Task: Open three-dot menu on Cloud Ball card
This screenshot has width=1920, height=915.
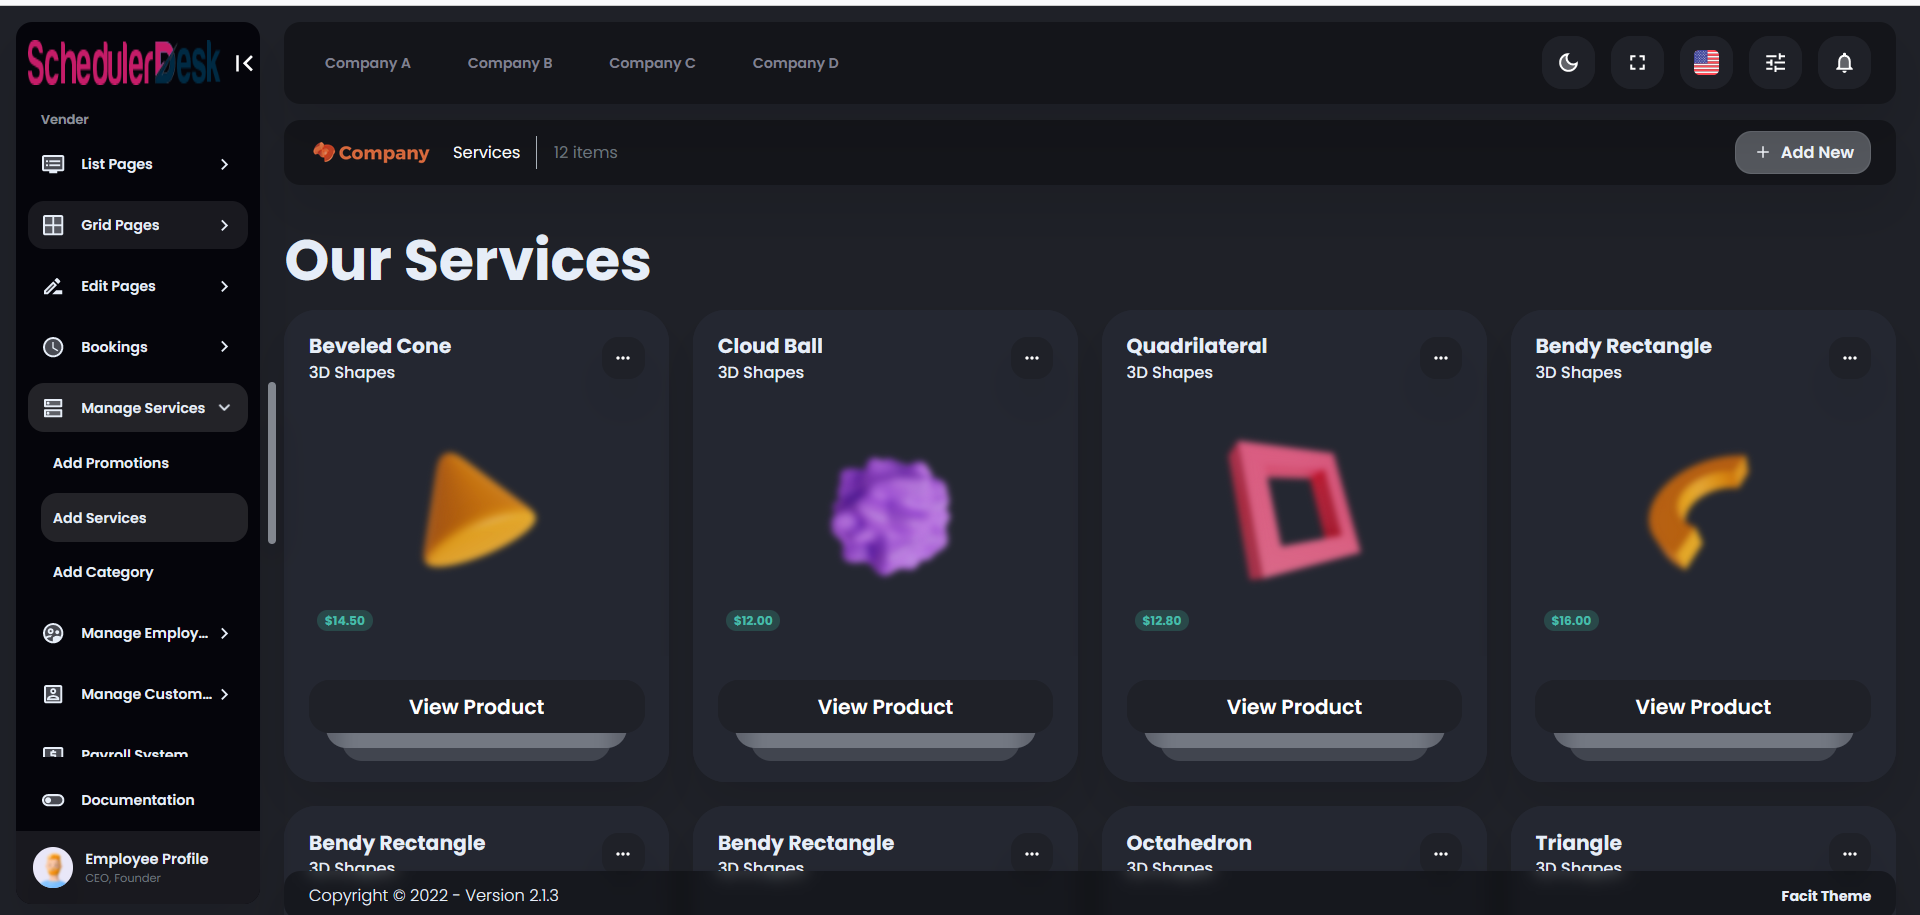Action: [x=1032, y=358]
